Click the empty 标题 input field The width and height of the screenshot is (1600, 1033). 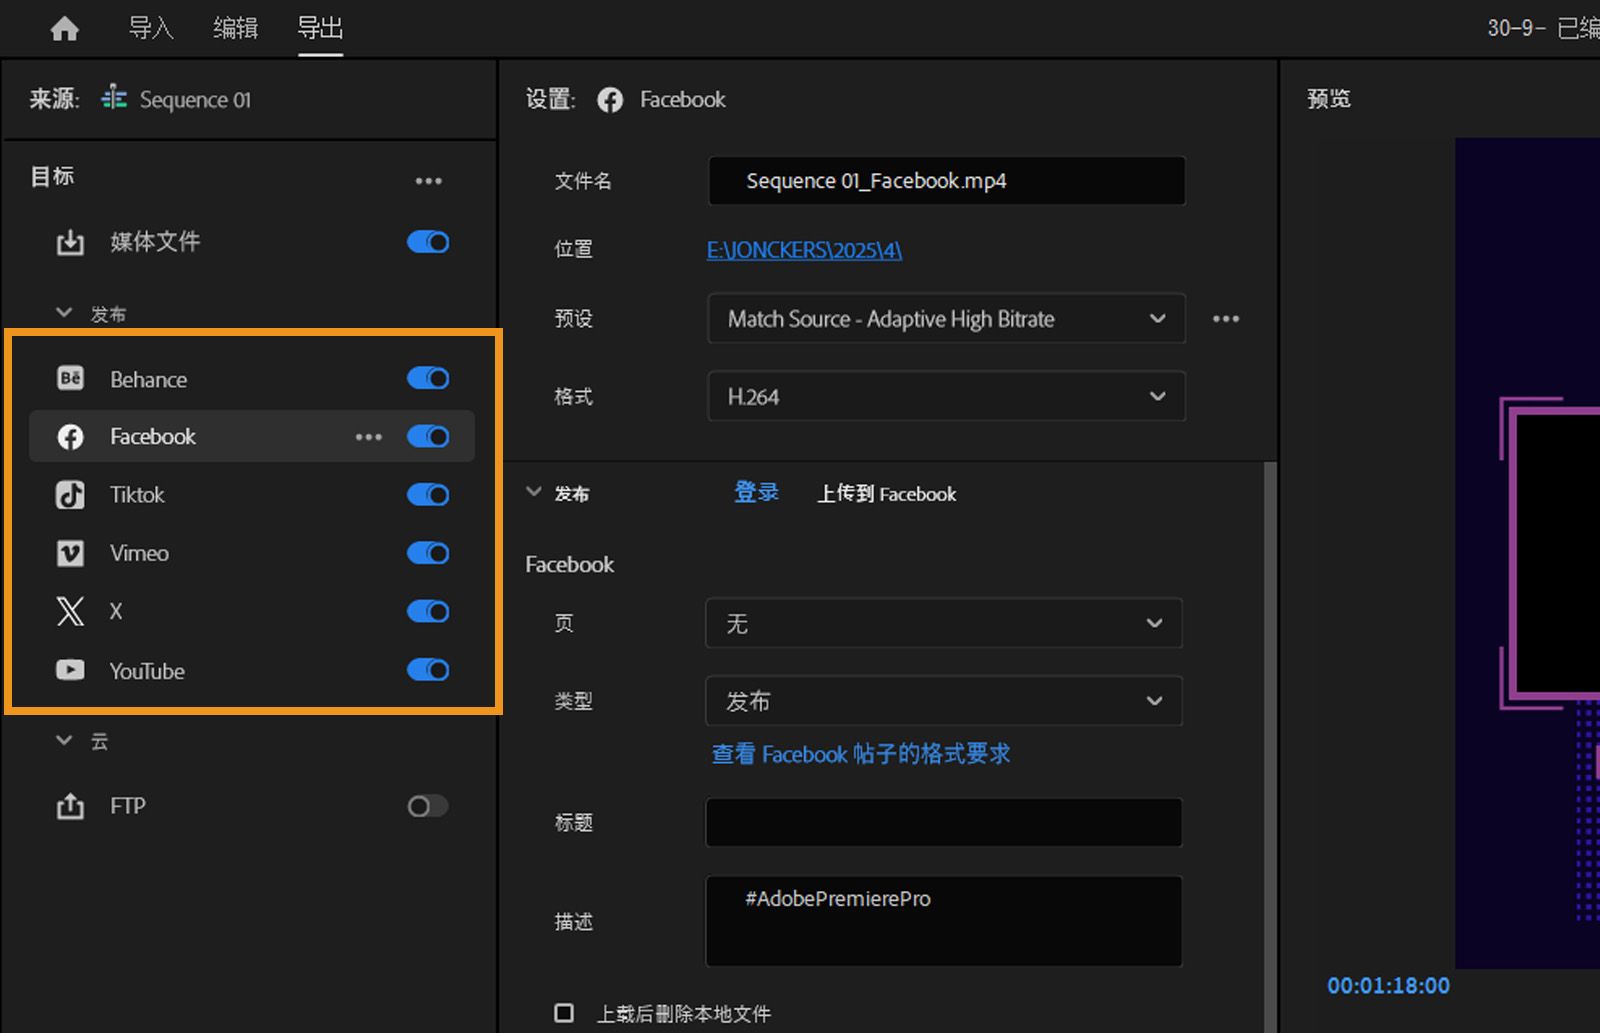(x=944, y=822)
